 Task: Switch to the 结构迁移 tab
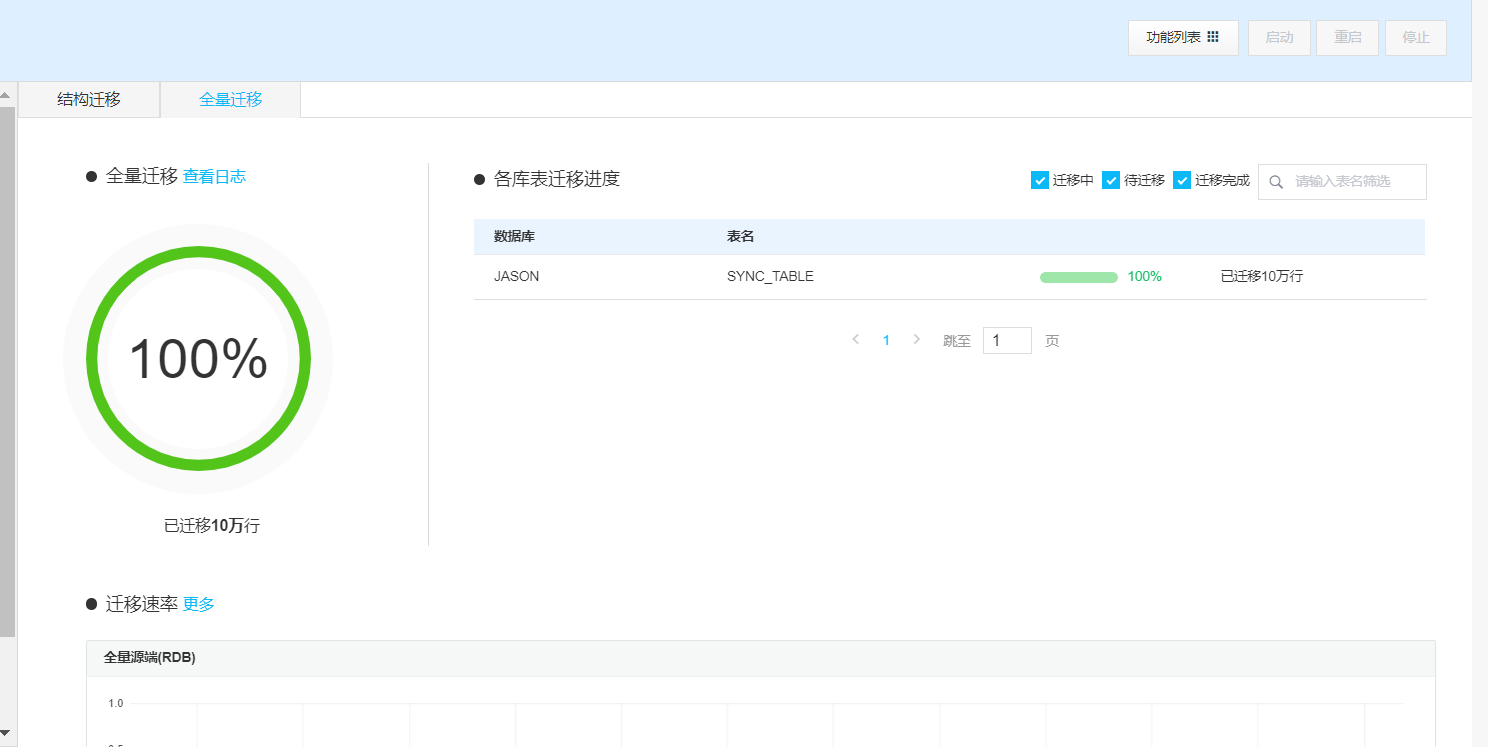(89, 100)
